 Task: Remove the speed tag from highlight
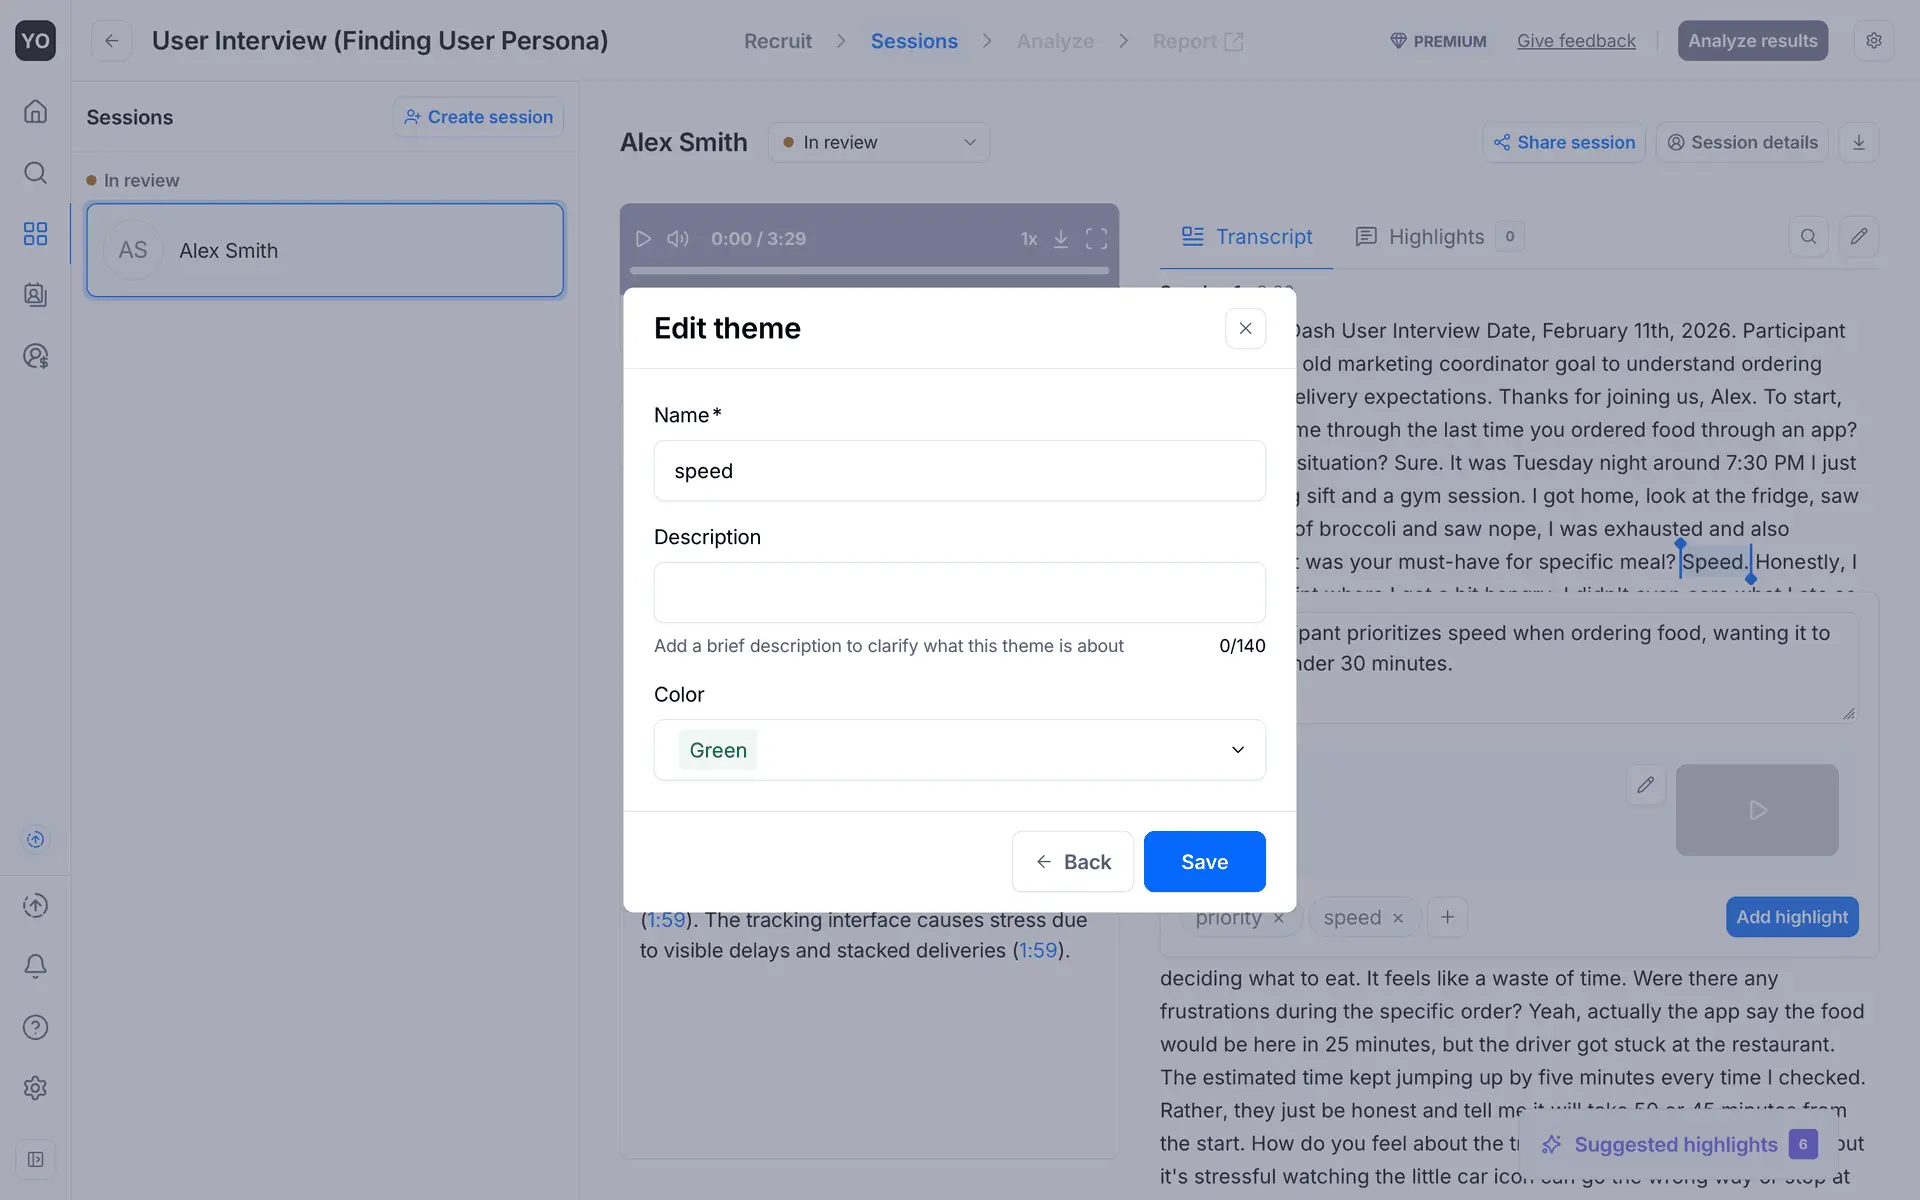click(1398, 918)
